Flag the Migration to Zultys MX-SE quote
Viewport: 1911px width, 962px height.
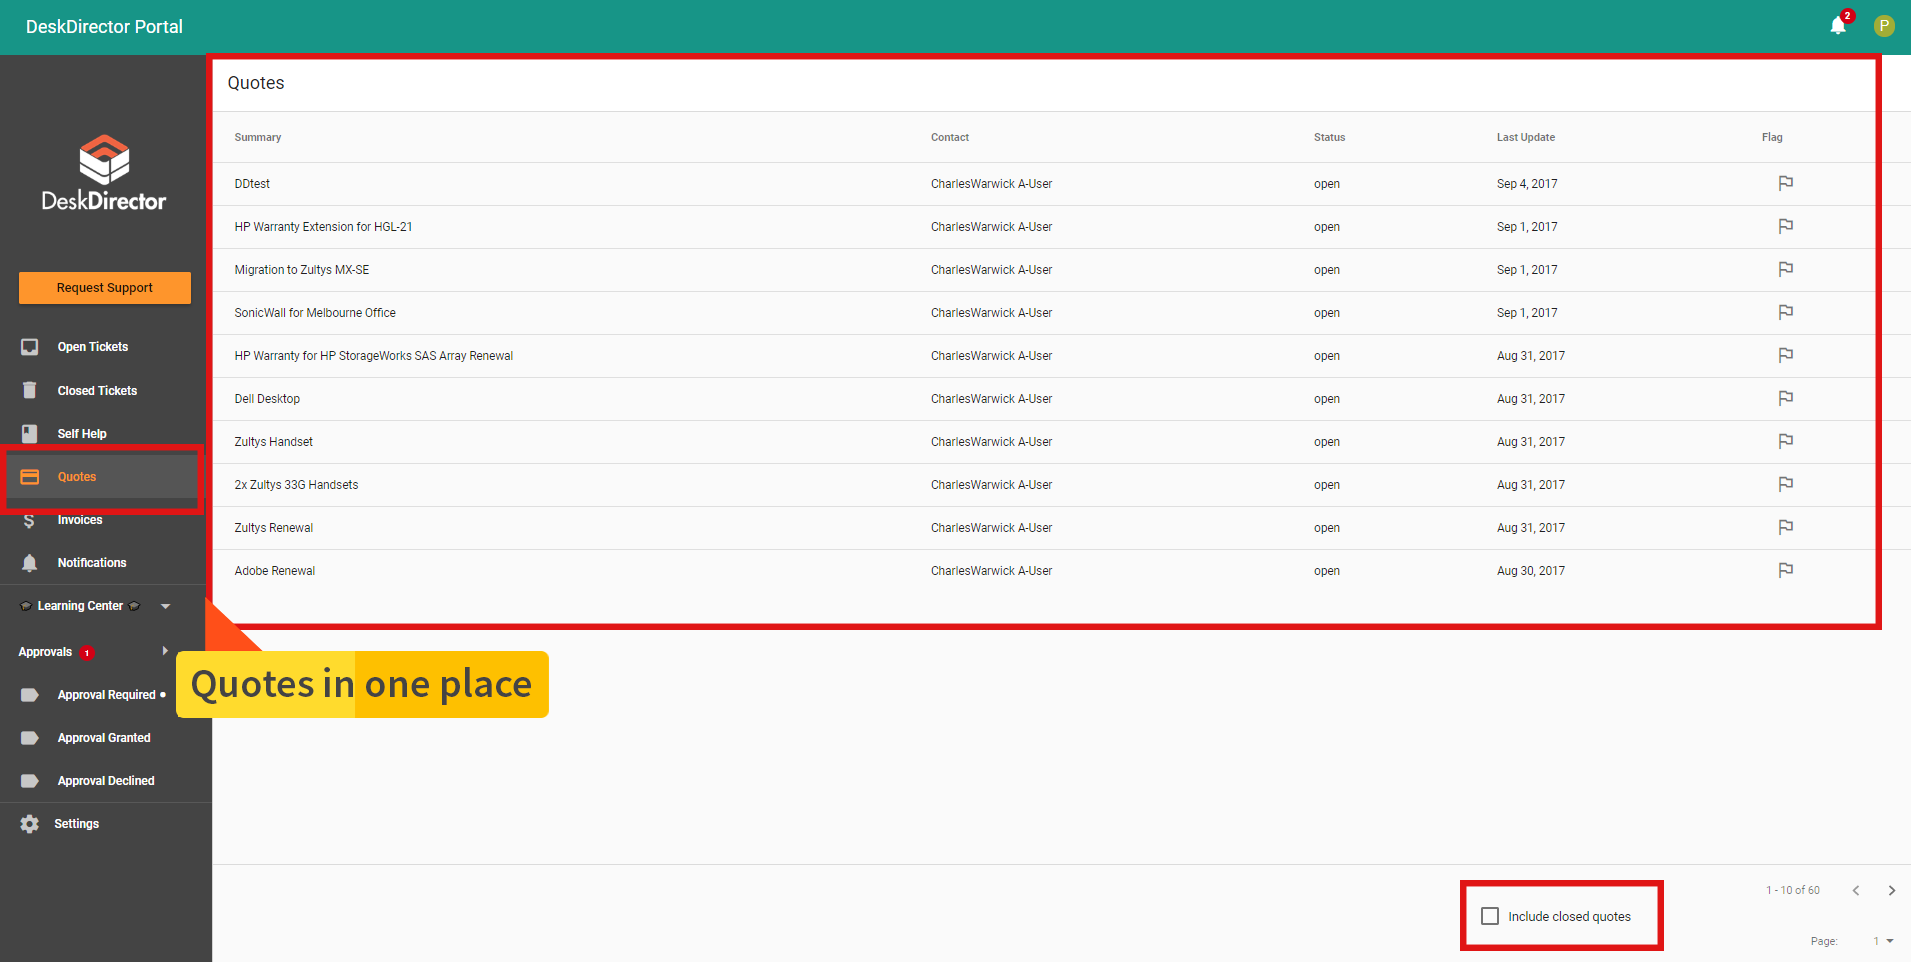click(1786, 269)
